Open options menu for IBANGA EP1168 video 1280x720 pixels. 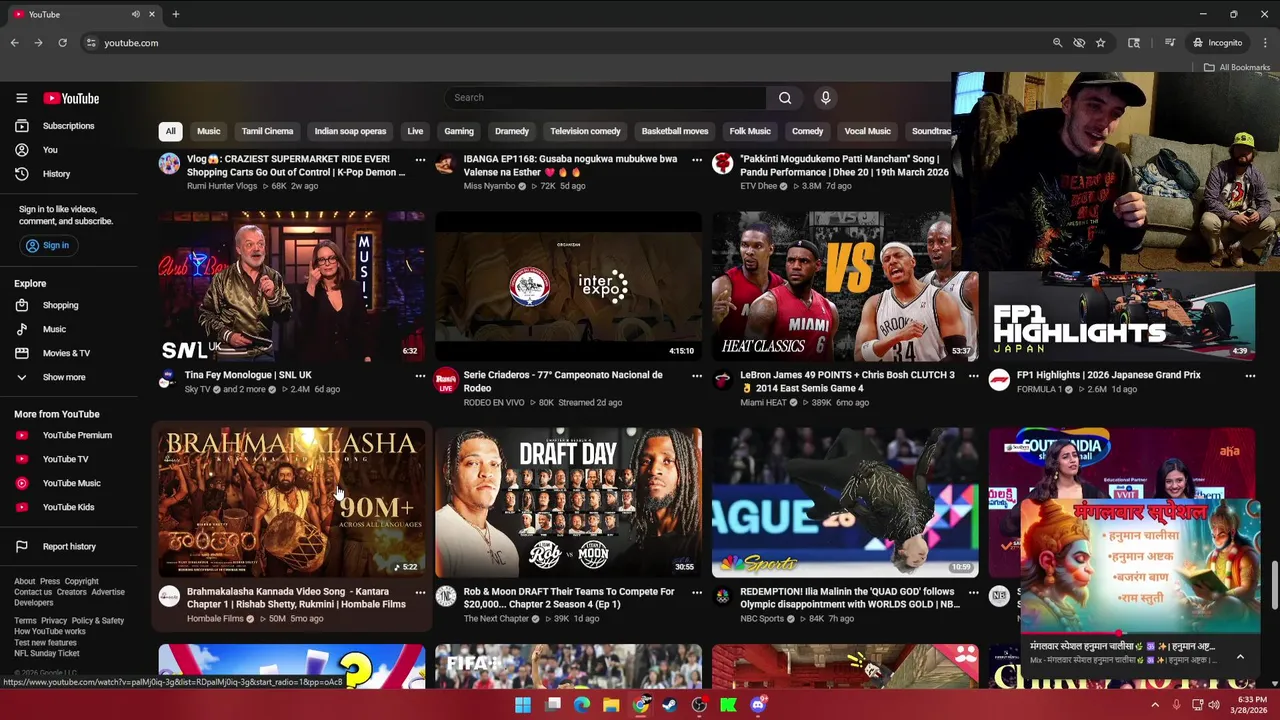(697, 160)
